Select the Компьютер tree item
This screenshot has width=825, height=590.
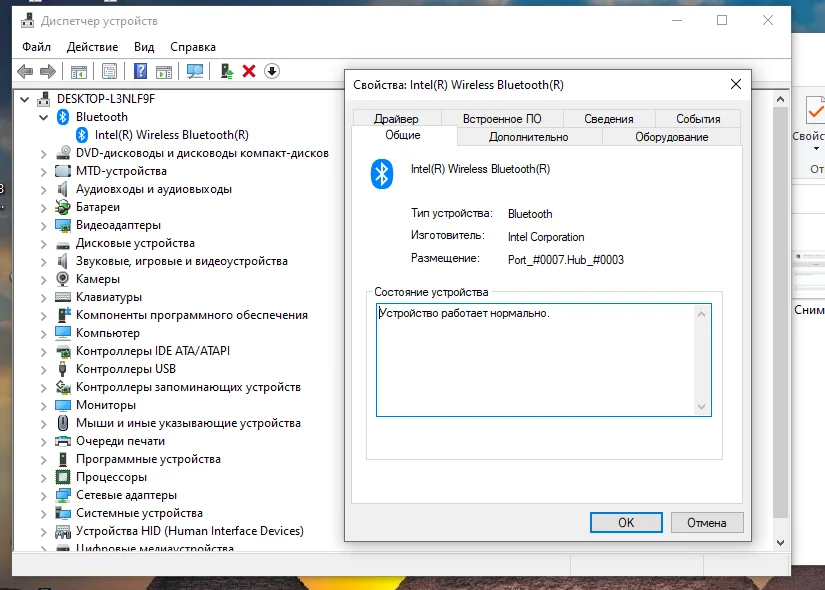108,333
